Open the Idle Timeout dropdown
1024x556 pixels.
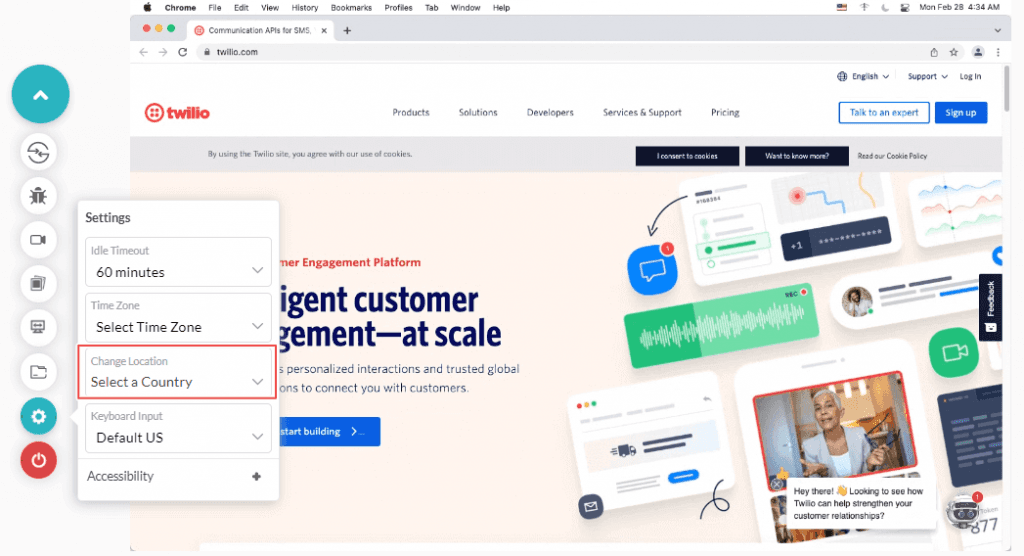(178, 262)
